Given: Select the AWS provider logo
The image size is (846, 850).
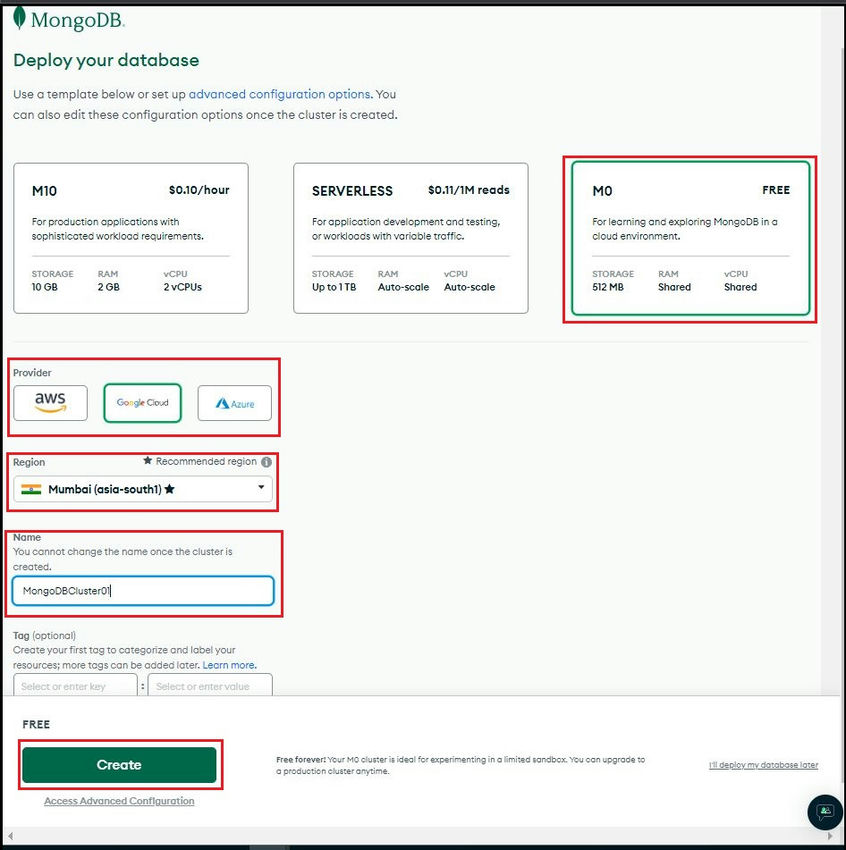Looking at the screenshot, I should [50, 402].
